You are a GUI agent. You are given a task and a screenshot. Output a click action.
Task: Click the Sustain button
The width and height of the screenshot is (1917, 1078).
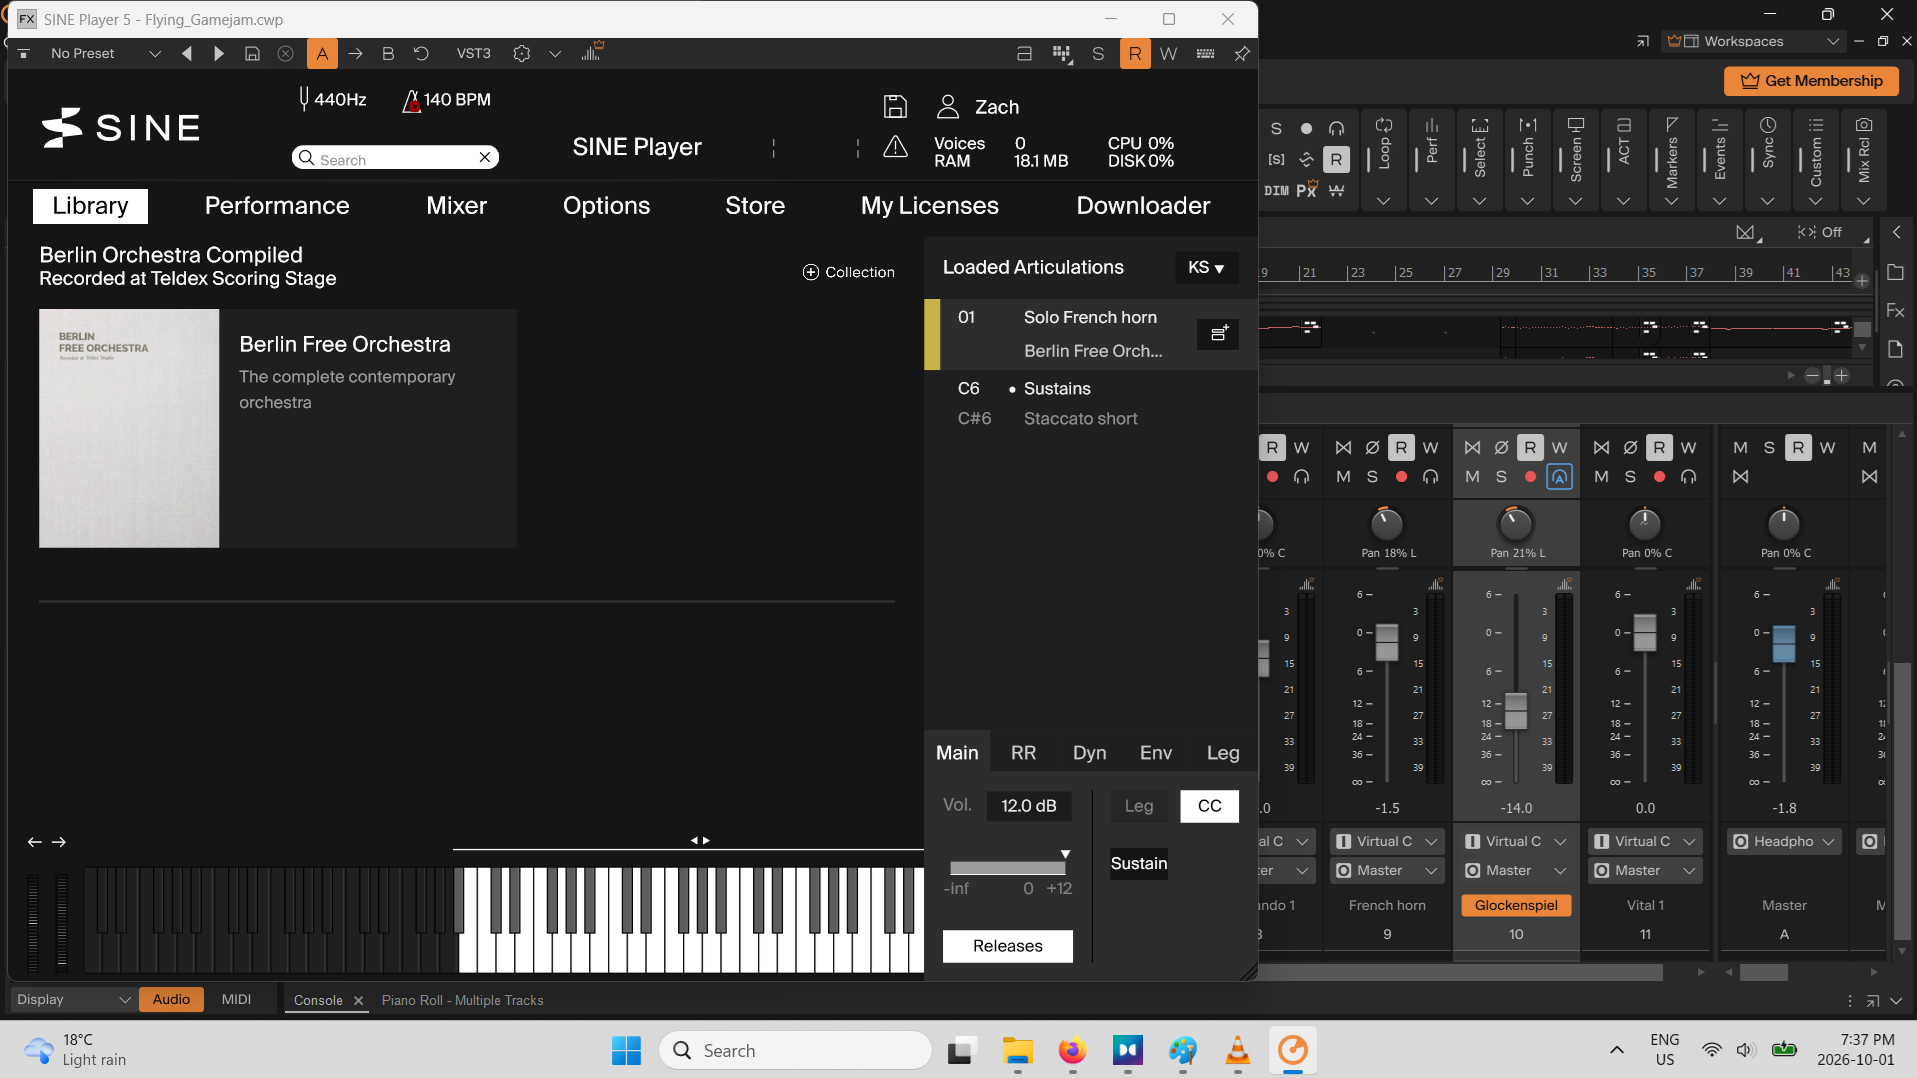point(1139,863)
